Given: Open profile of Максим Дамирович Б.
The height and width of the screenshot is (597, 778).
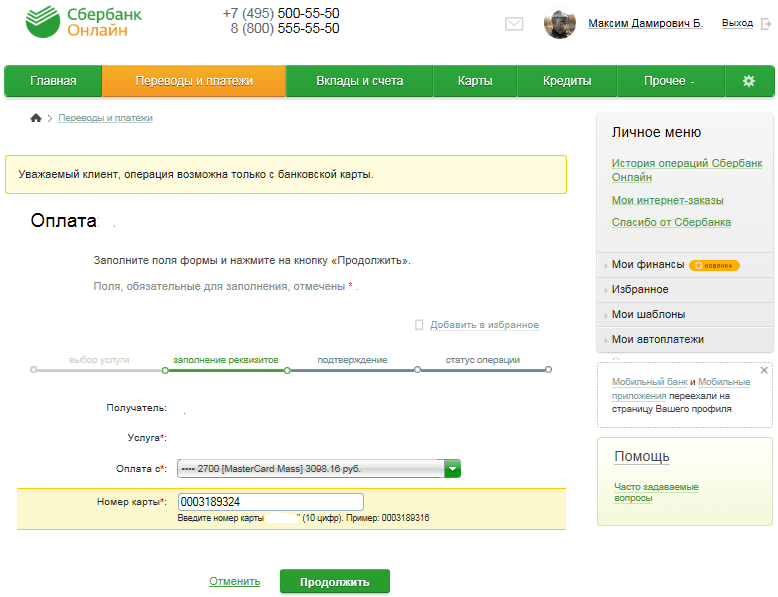Looking at the screenshot, I should point(645,23).
